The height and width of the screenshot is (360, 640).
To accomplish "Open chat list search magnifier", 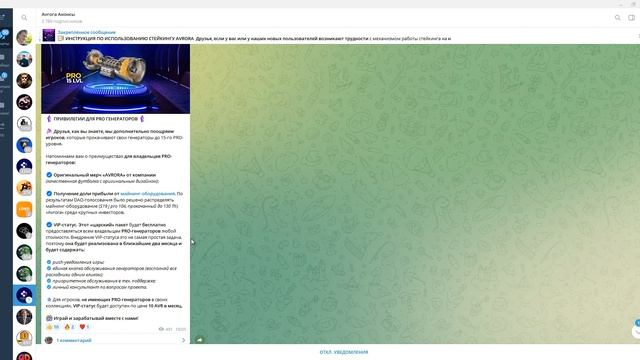I will pos(24,18).
